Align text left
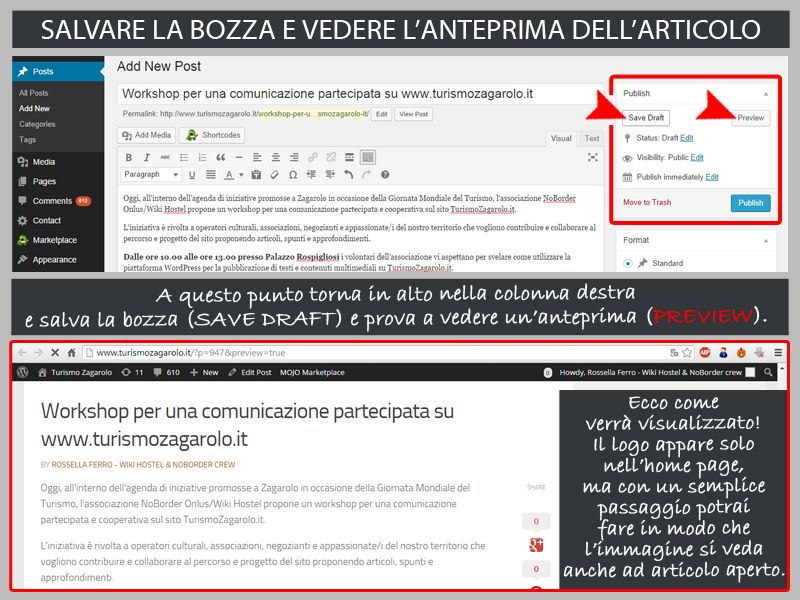 [x=258, y=158]
